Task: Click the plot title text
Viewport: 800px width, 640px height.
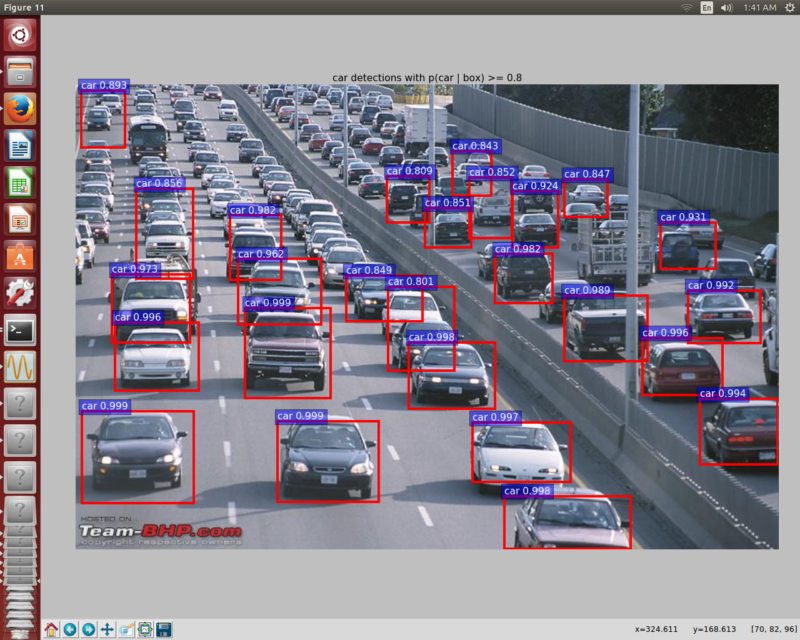Action: click(x=427, y=77)
